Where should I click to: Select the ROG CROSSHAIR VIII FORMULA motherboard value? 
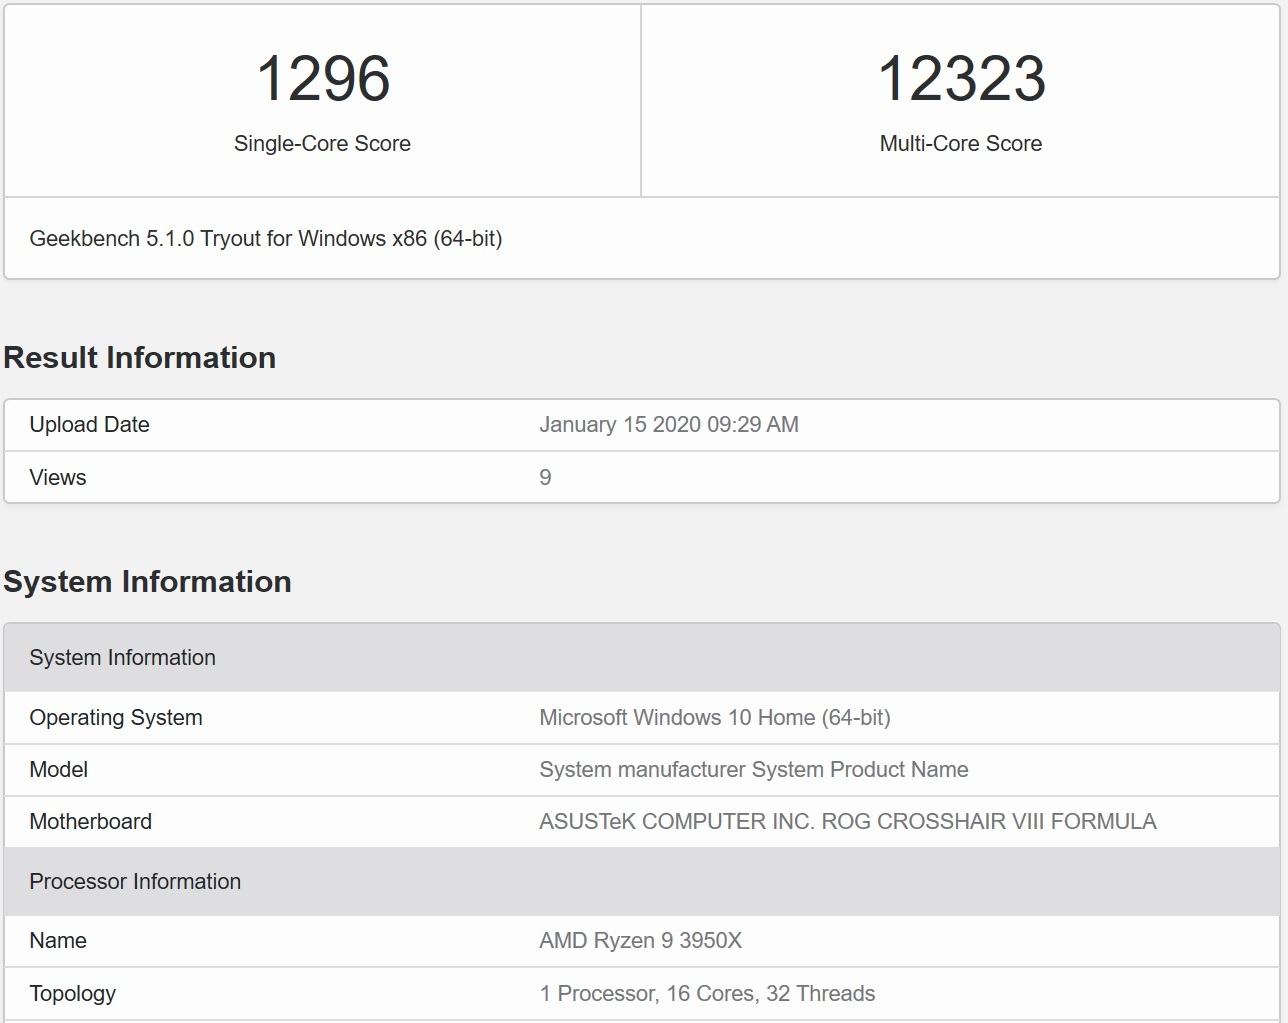(x=848, y=821)
